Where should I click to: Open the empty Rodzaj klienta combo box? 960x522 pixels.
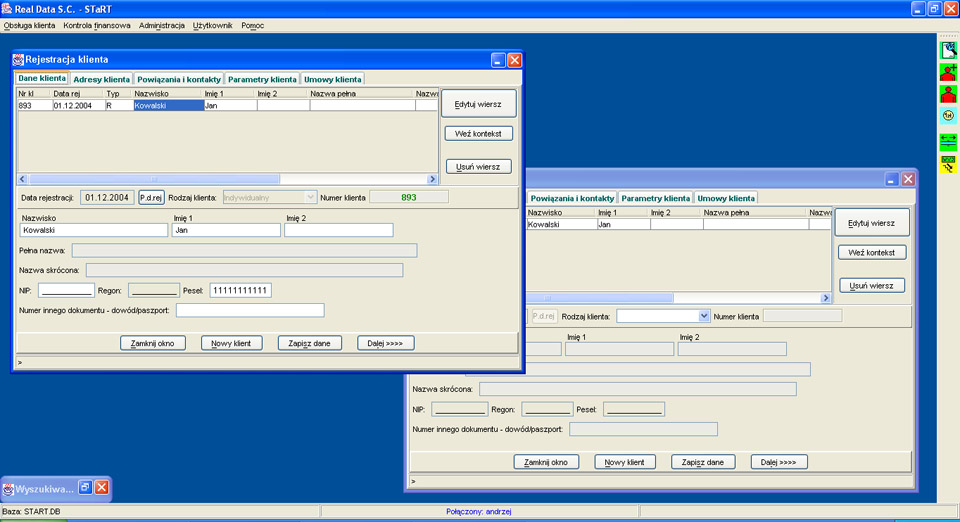pyautogui.click(x=704, y=316)
